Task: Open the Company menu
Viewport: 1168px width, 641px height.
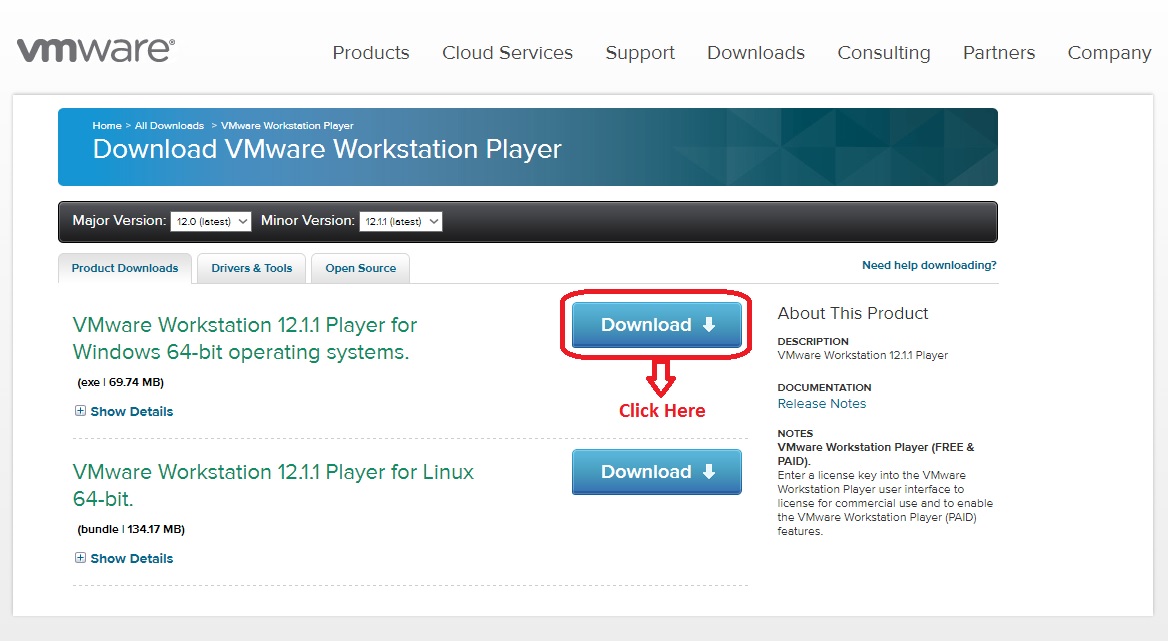Action: (1109, 53)
